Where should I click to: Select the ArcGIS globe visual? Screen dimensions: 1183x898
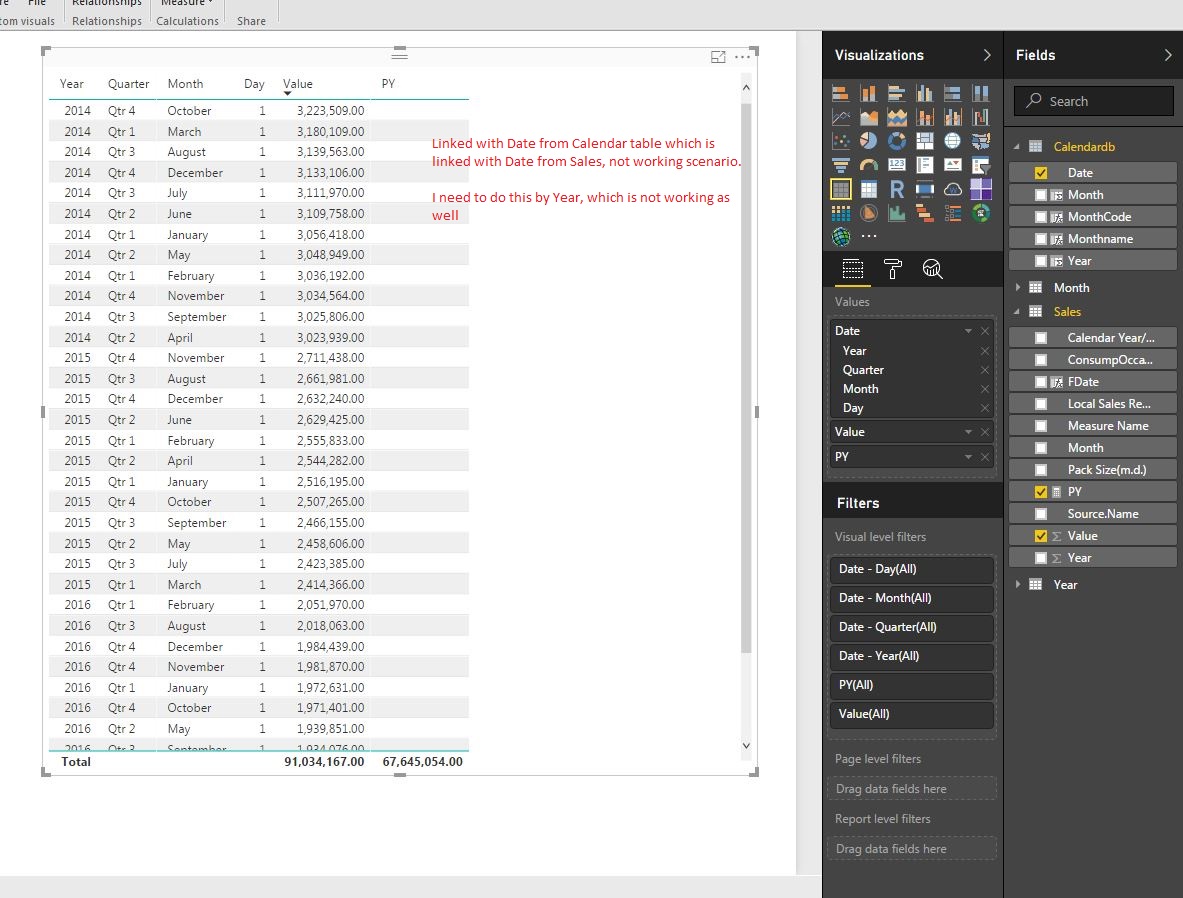[x=840, y=237]
